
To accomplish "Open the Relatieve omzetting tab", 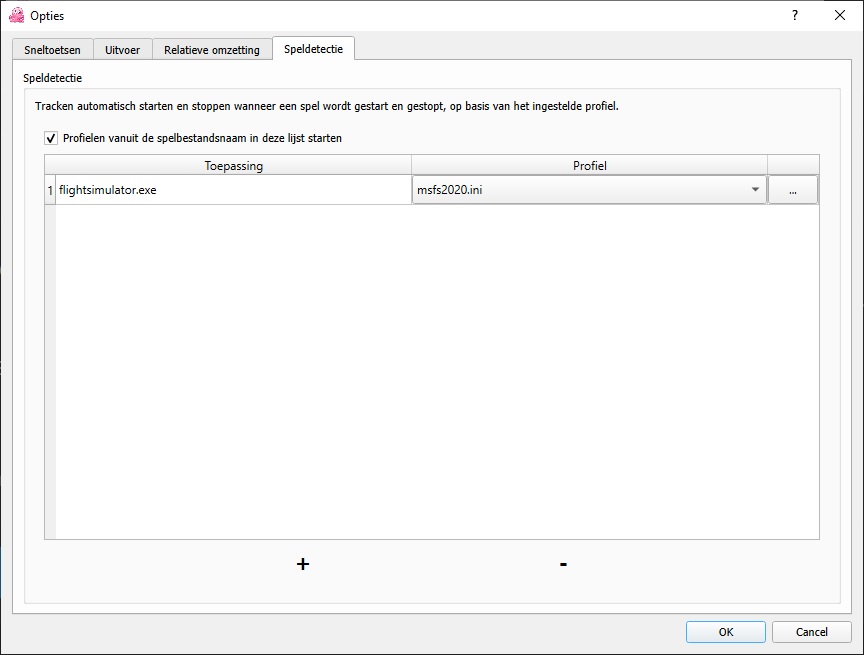I will click(212, 50).
